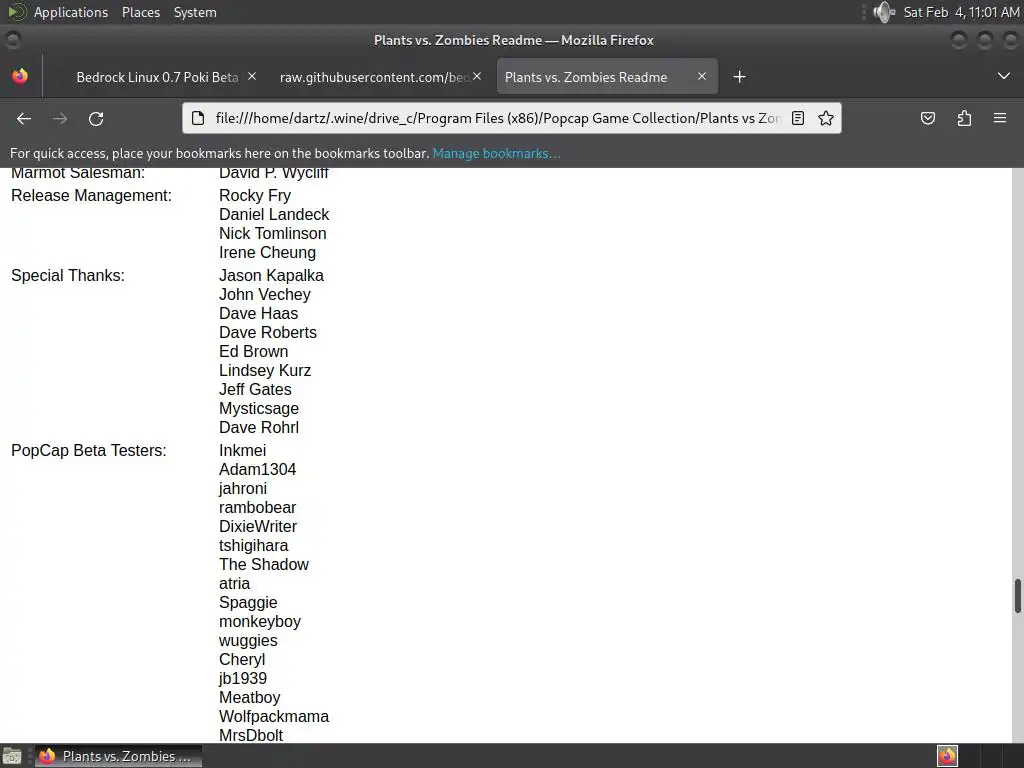
Task: Switch to Bedrock Linux 0.7 Poki Beta tab
Action: pos(157,77)
